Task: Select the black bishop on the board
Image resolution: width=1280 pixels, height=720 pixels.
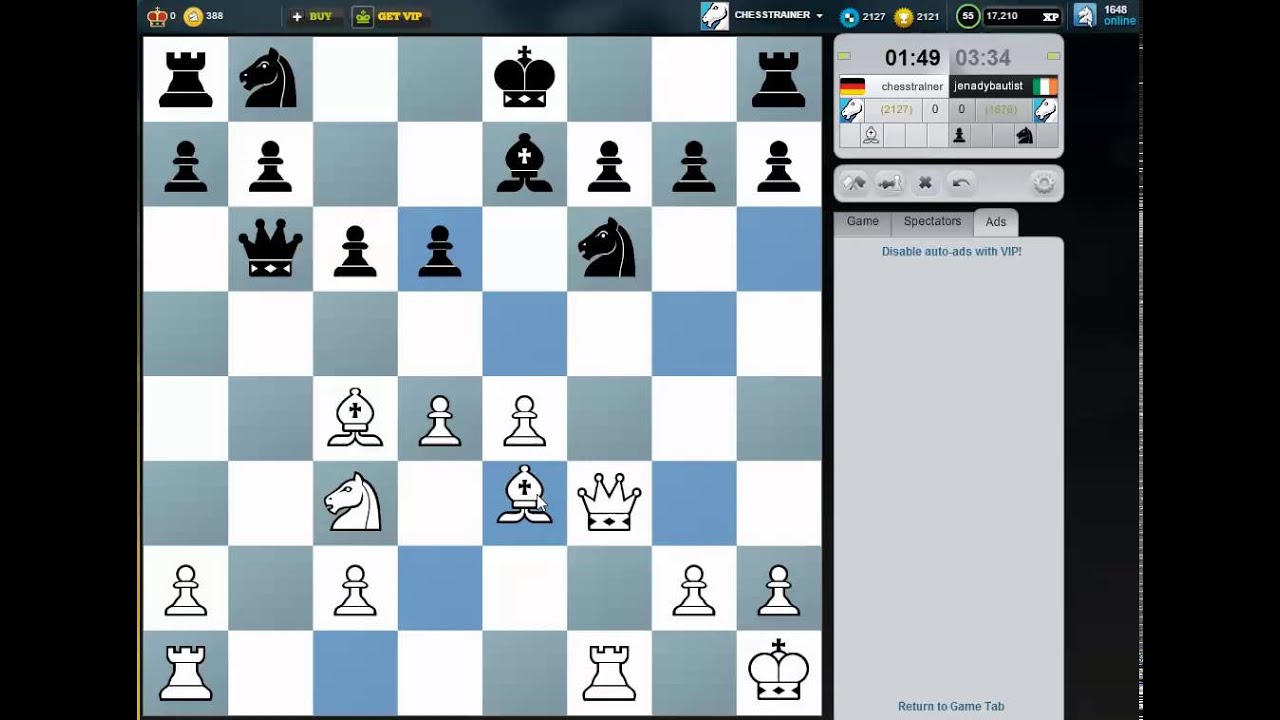Action: click(x=525, y=163)
